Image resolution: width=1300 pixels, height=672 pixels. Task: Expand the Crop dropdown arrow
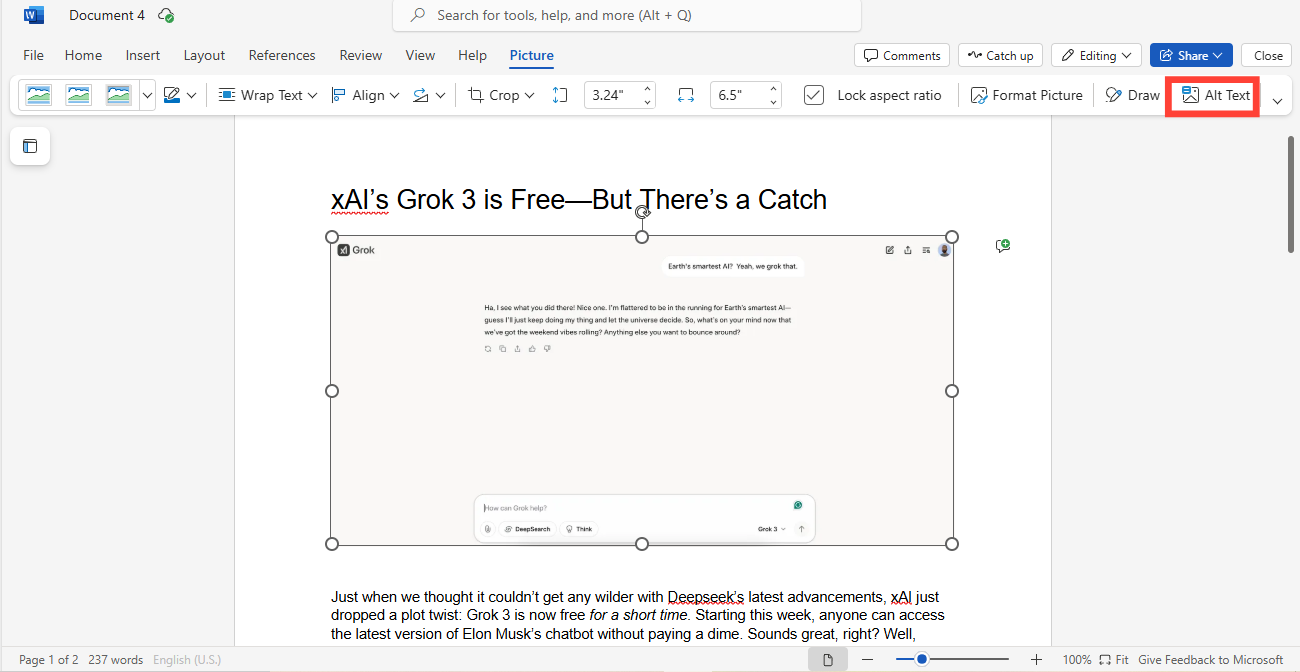pos(530,96)
